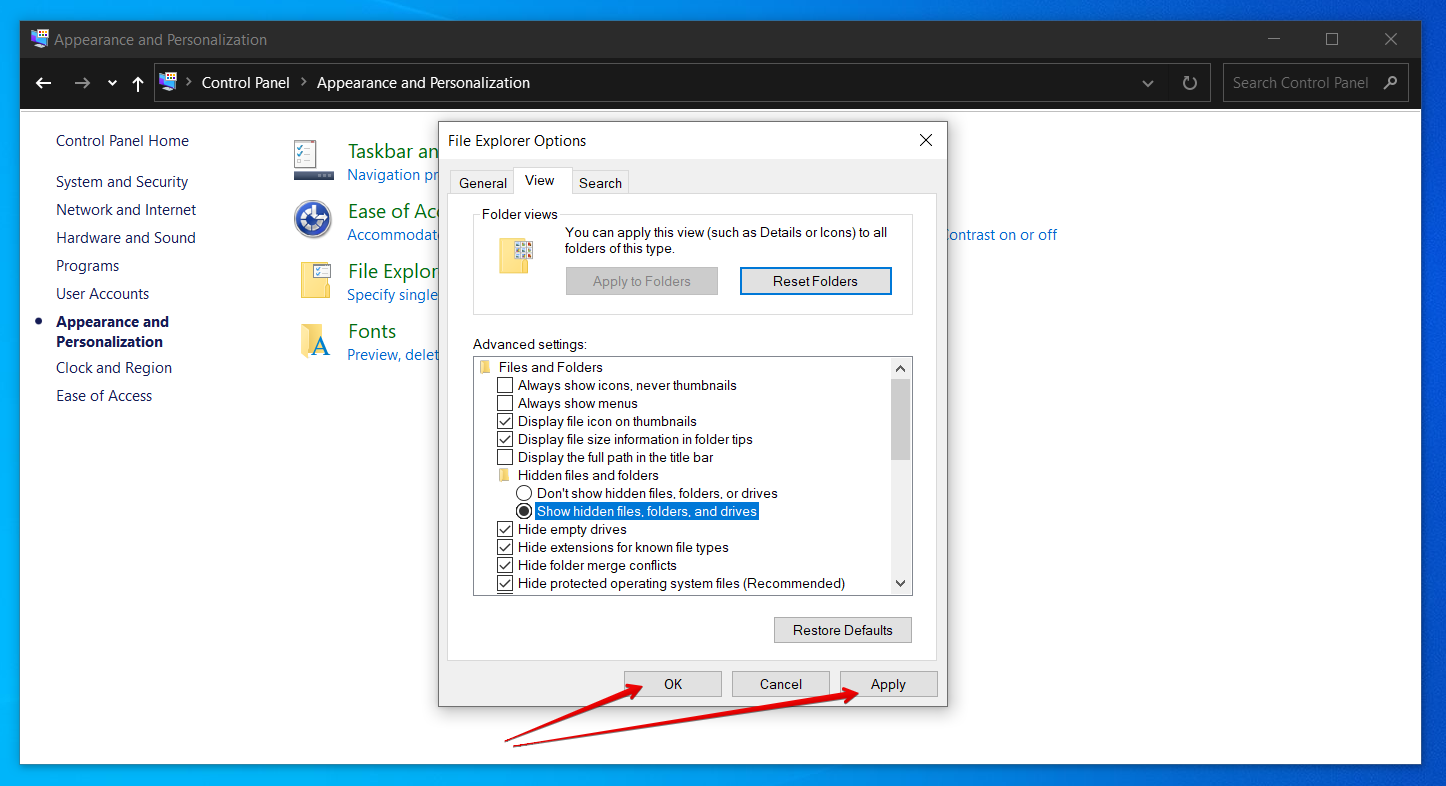This screenshot has height=786, width=1446.
Task: Go up one level with Up arrow
Action: point(138,83)
